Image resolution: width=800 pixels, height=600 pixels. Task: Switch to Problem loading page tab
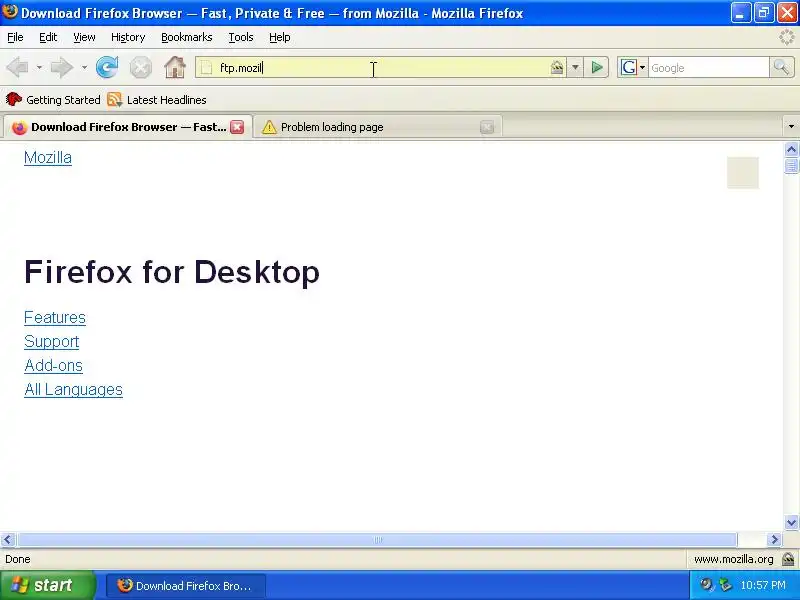pyautogui.click(x=378, y=127)
